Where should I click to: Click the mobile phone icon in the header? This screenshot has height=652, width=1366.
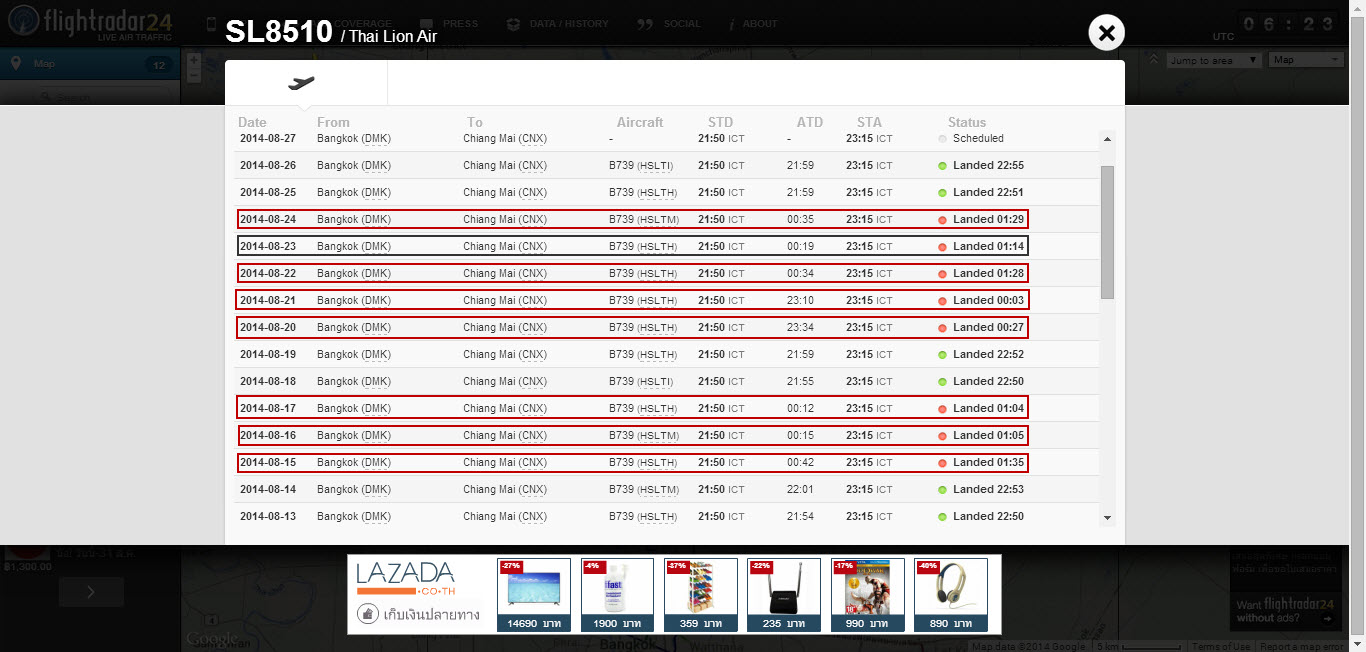(x=211, y=23)
